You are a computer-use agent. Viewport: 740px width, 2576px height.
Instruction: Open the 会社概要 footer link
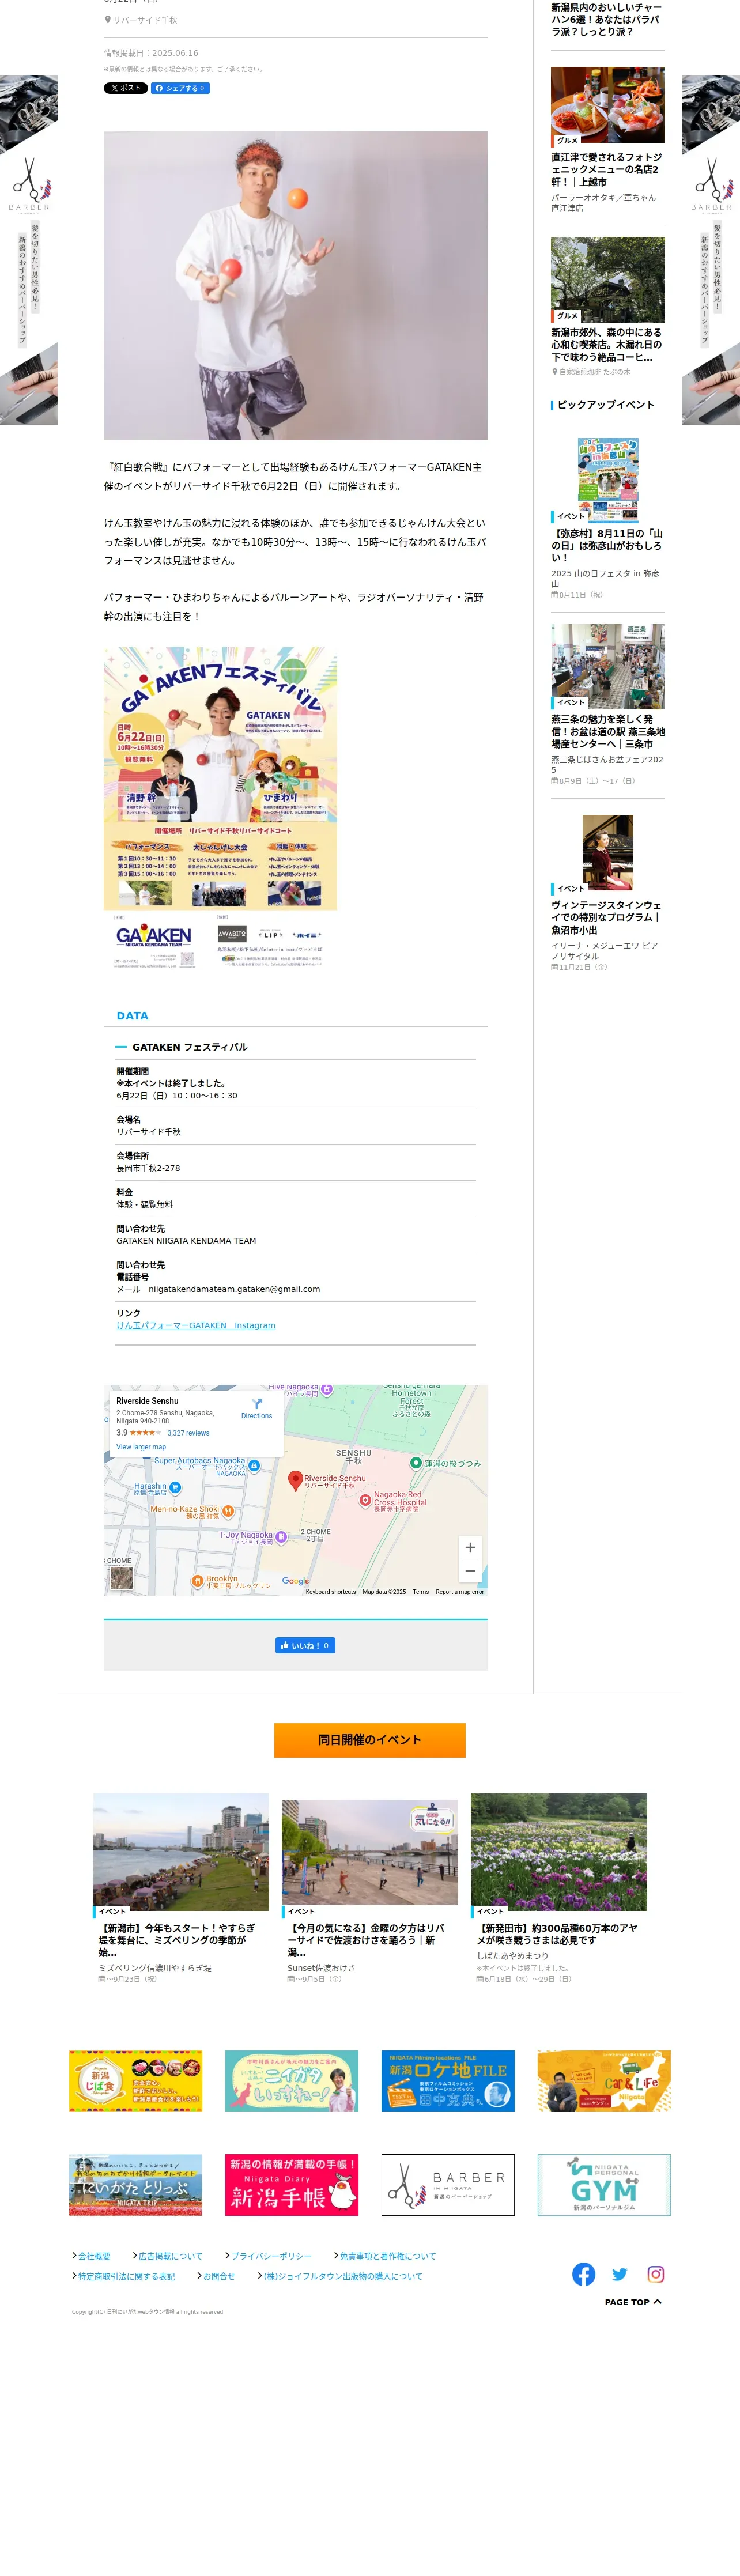94,2256
